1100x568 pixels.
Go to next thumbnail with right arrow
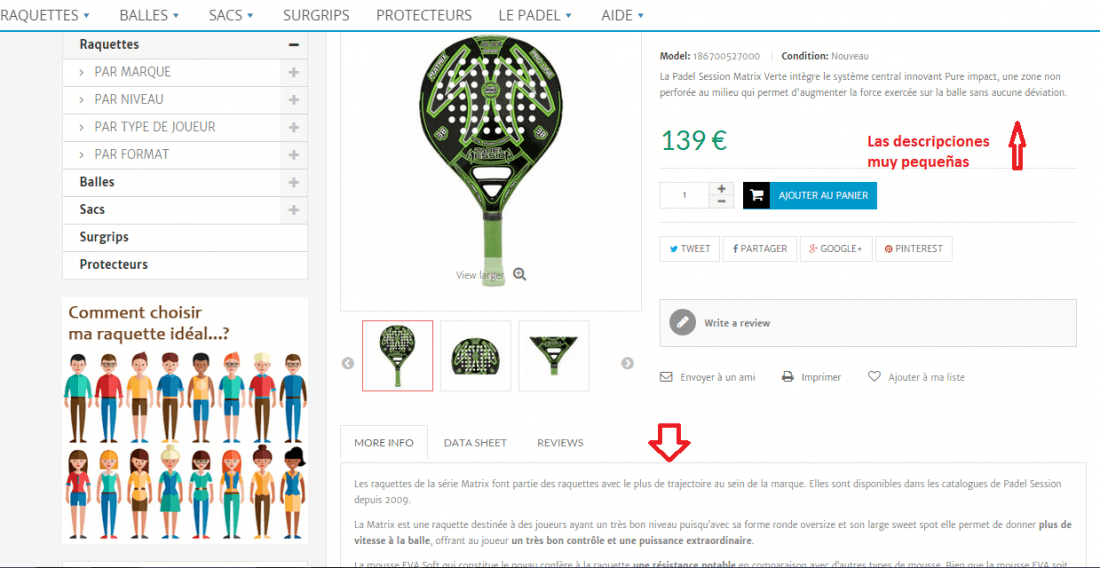(627, 363)
